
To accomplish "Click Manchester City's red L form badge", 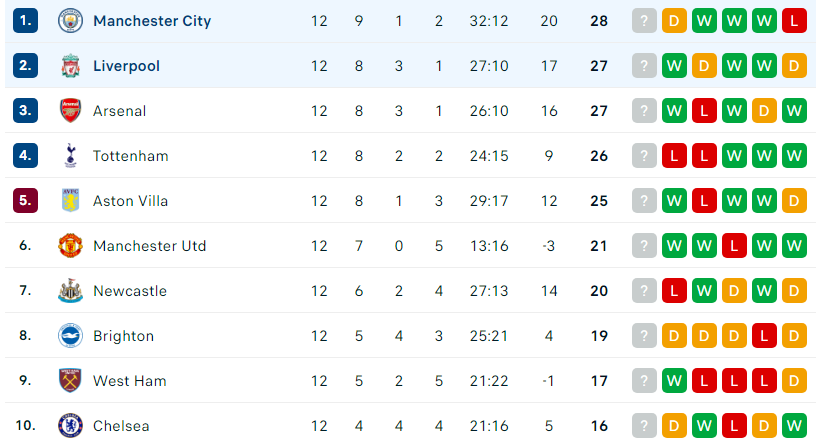I will [794, 21].
